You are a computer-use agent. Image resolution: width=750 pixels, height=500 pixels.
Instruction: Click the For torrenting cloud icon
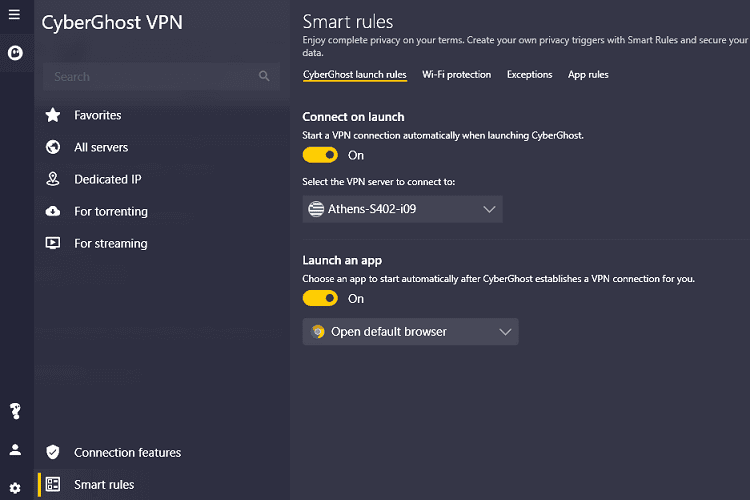[x=53, y=211]
